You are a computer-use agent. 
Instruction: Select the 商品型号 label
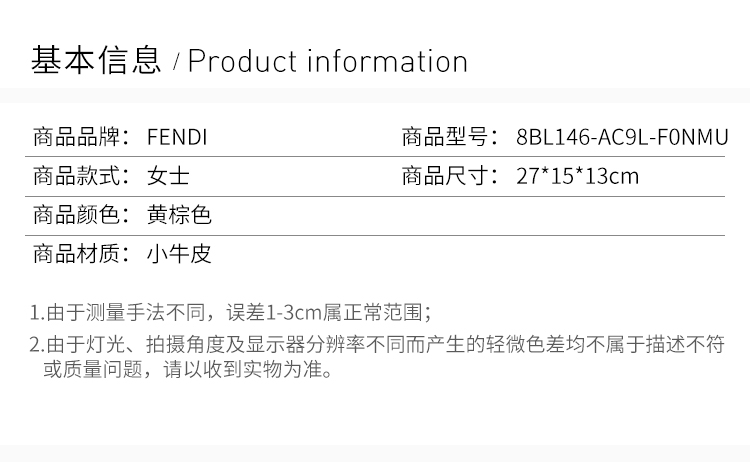click(450, 137)
